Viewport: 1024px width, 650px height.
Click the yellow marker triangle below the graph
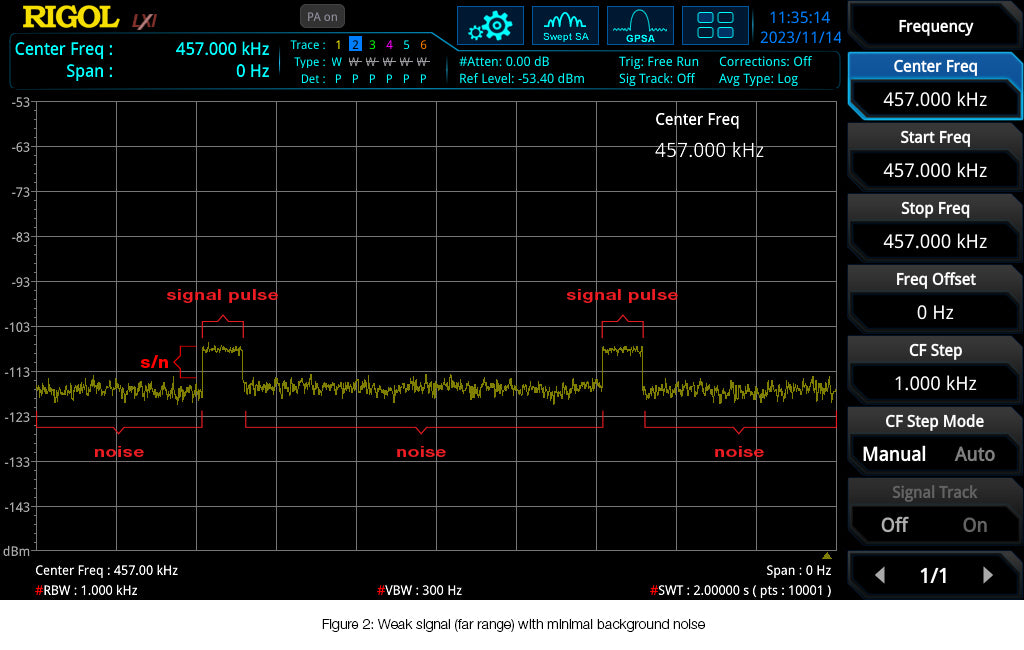click(x=827, y=555)
